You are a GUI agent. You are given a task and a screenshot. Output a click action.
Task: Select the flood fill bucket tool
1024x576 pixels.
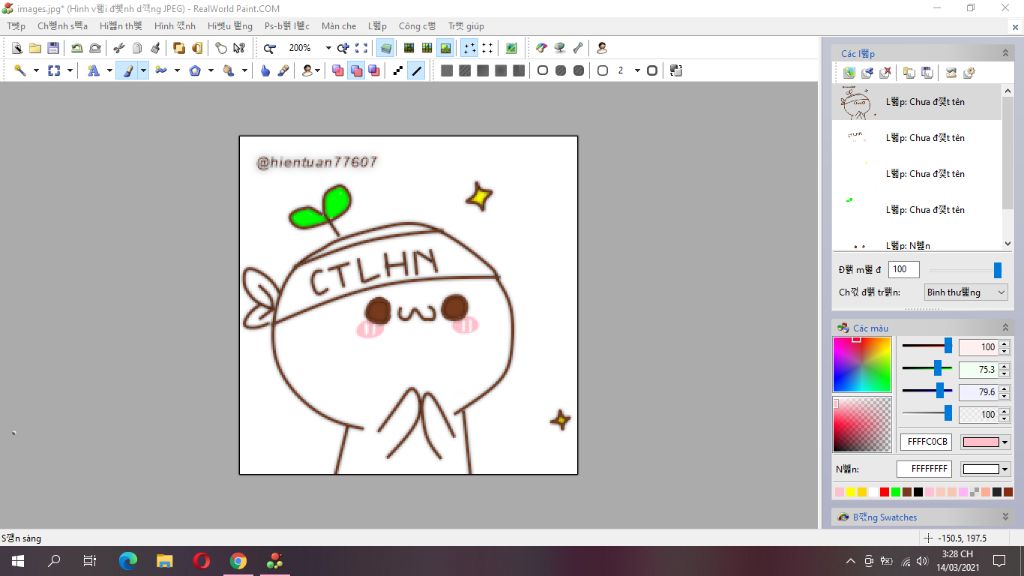[229, 71]
